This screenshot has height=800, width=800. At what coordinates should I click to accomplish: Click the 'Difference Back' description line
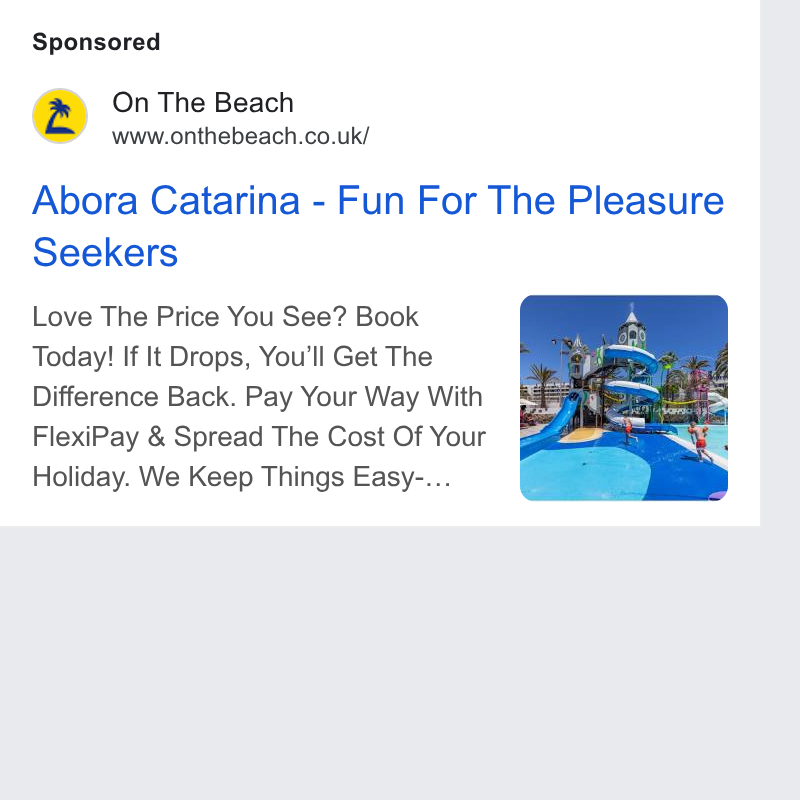258,397
